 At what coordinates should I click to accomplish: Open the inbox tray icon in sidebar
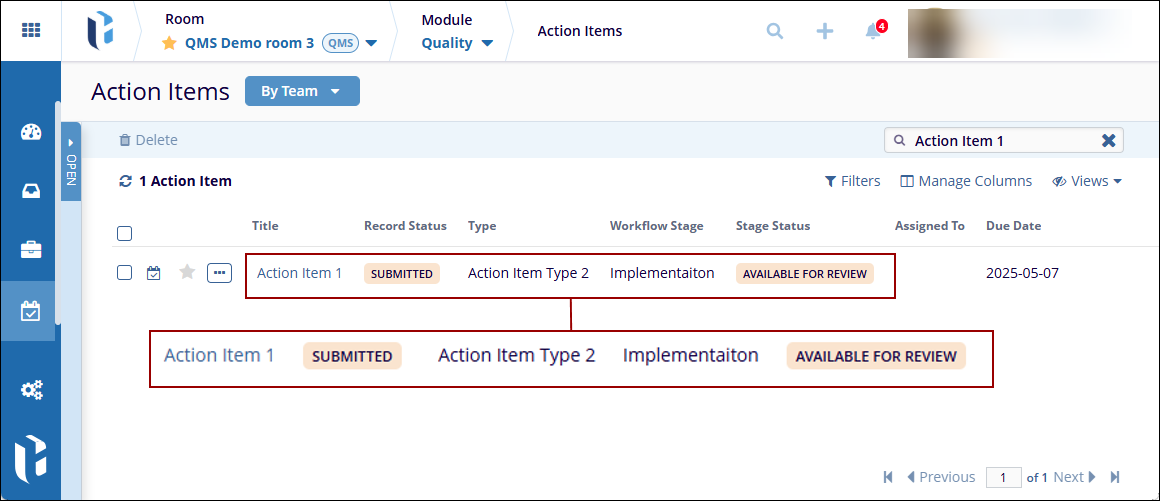[31, 191]
